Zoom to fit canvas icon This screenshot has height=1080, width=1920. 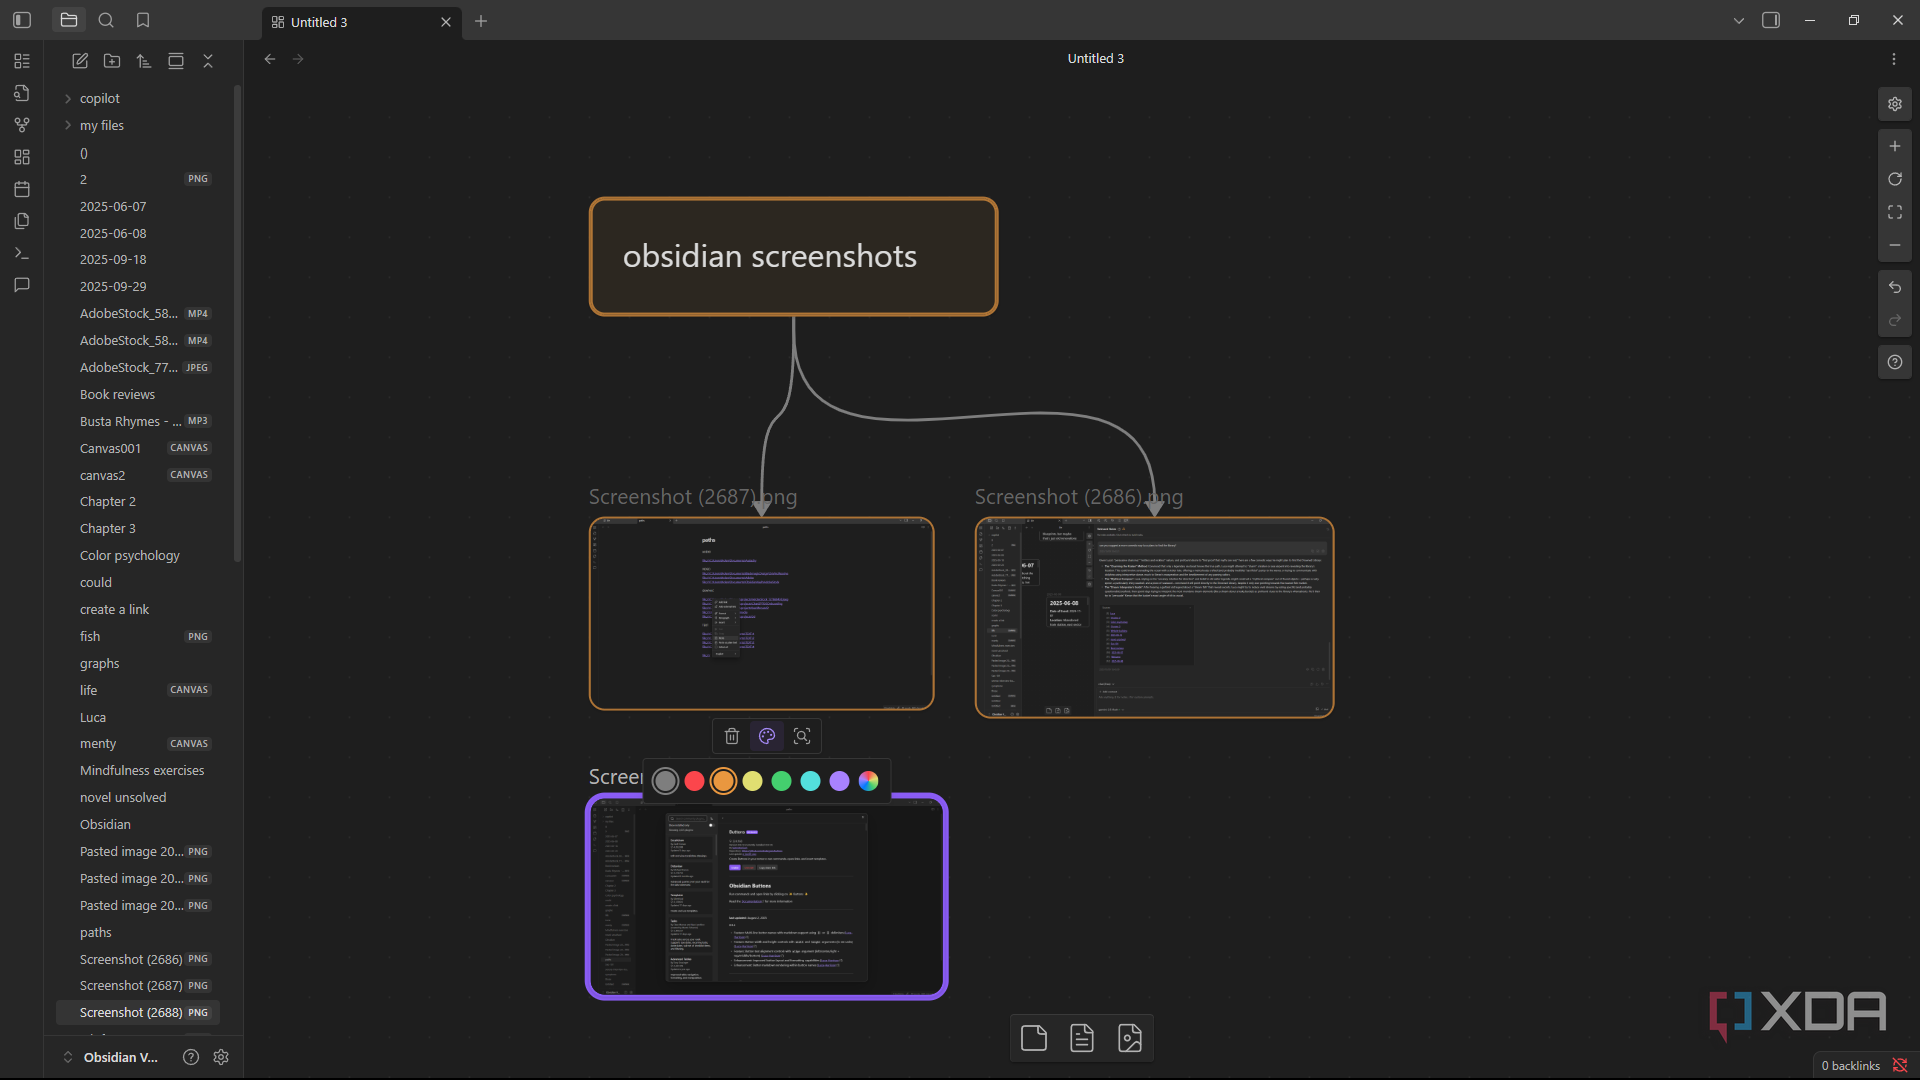click(x=1895, y=212)
